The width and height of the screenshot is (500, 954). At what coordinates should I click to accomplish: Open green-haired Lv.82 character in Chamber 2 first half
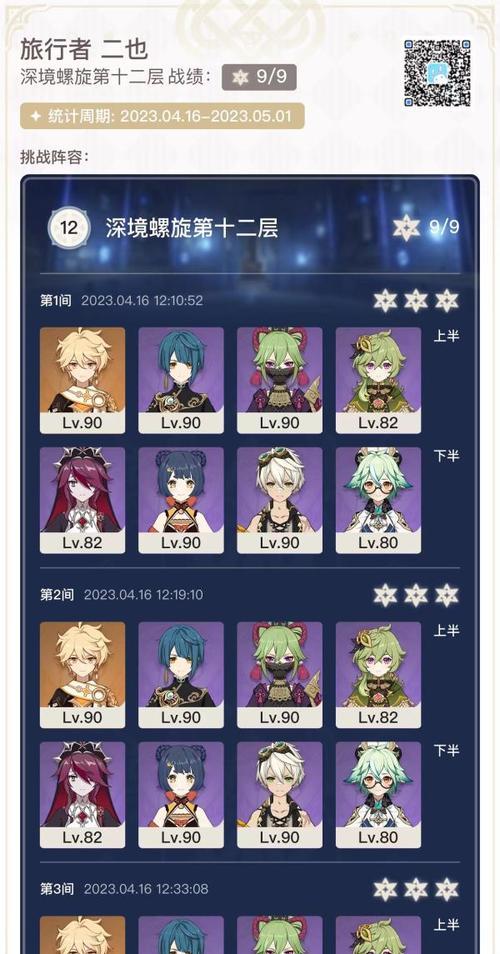coord(378,675)
